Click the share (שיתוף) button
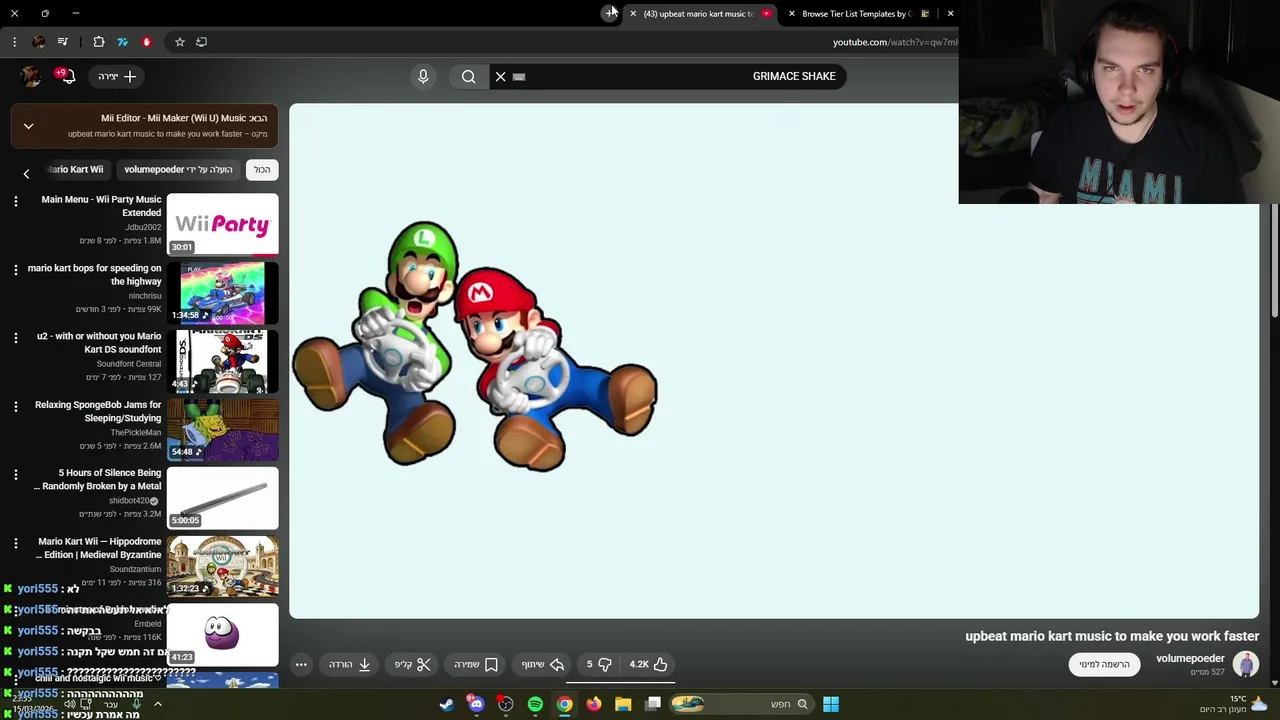The height and width of the screenshot is (720, 1280). click(543, 664)
